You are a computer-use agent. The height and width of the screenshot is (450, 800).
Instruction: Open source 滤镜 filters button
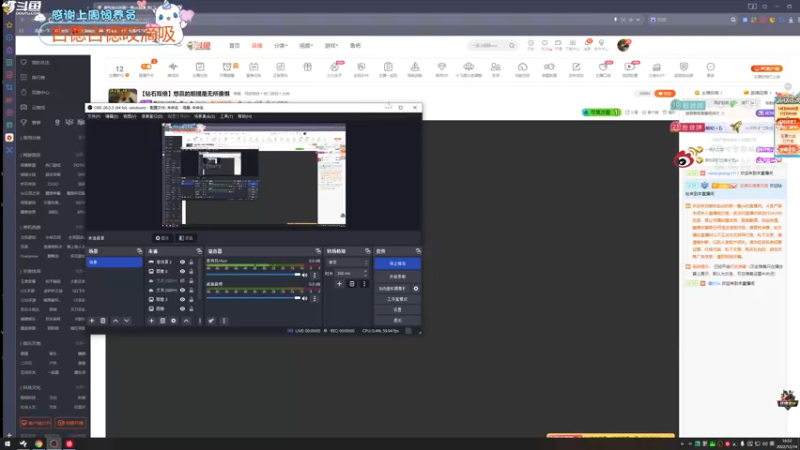coord(186,238)
